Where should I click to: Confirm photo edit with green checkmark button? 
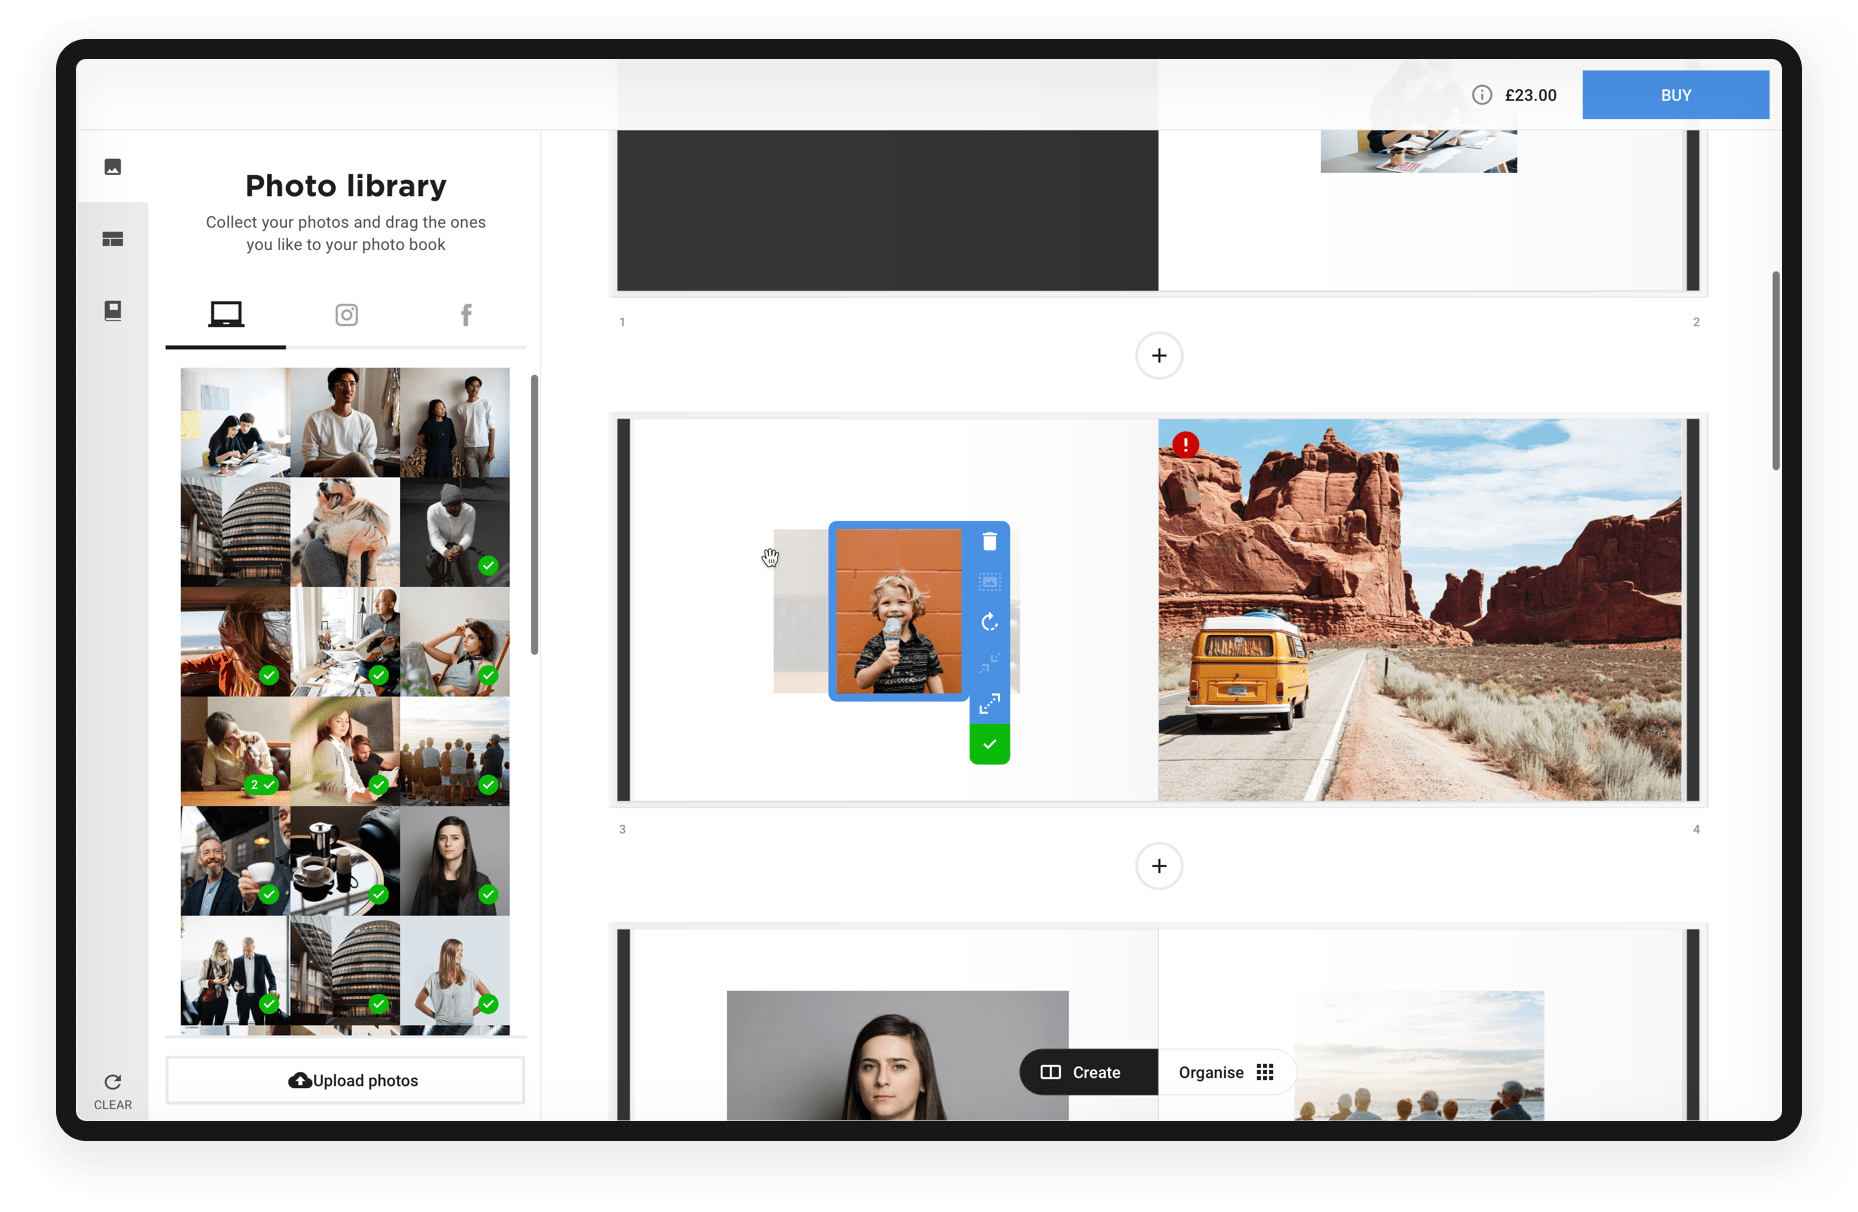[989, 744]
